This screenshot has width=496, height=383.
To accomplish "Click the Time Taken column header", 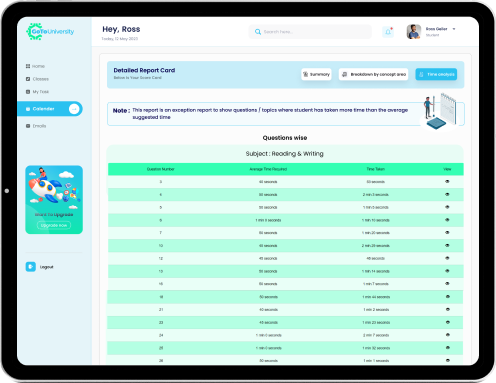I will tap(376, 169).
